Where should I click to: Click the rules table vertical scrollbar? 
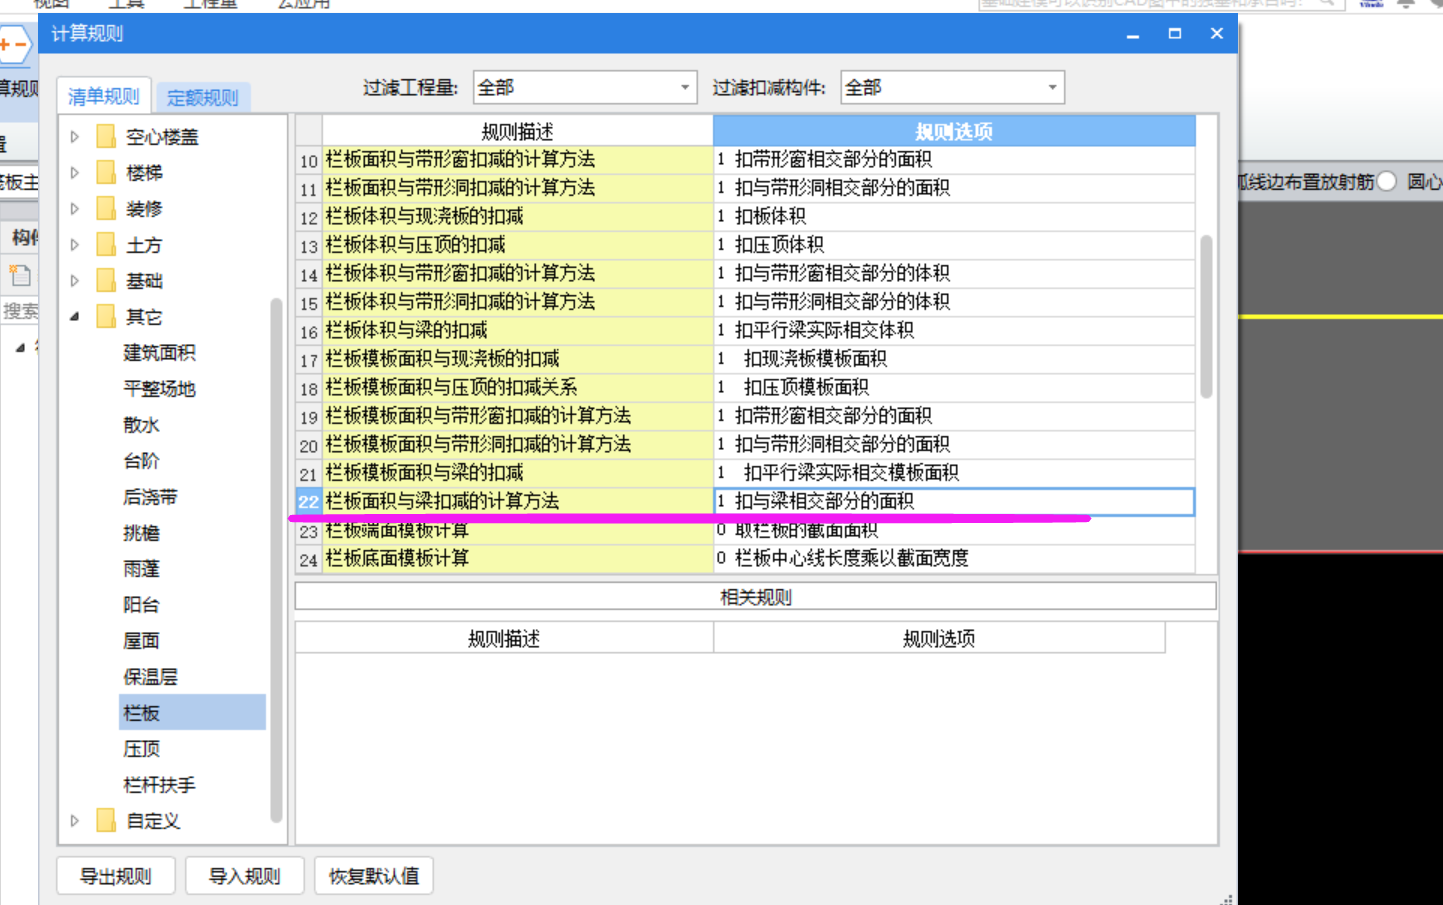point(1206,316)
